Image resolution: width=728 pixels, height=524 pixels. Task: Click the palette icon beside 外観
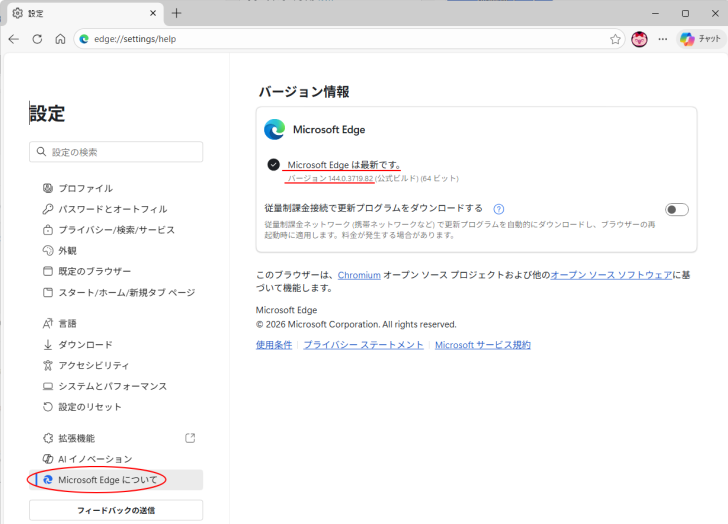tap(48, 251)
